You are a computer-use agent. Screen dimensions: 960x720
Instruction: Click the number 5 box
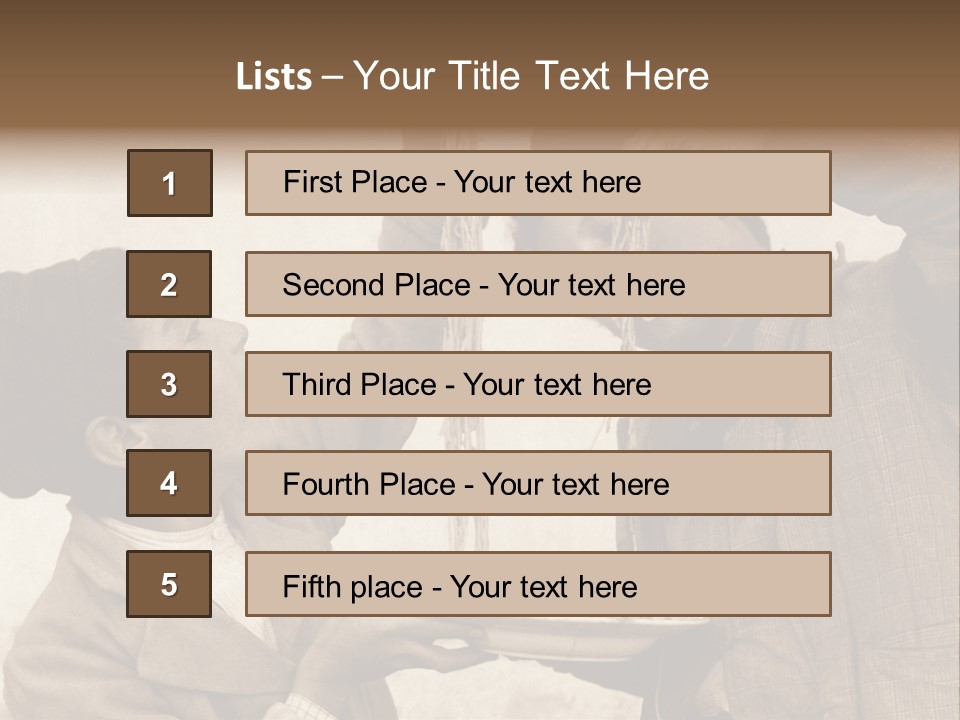tap(169, 583)
